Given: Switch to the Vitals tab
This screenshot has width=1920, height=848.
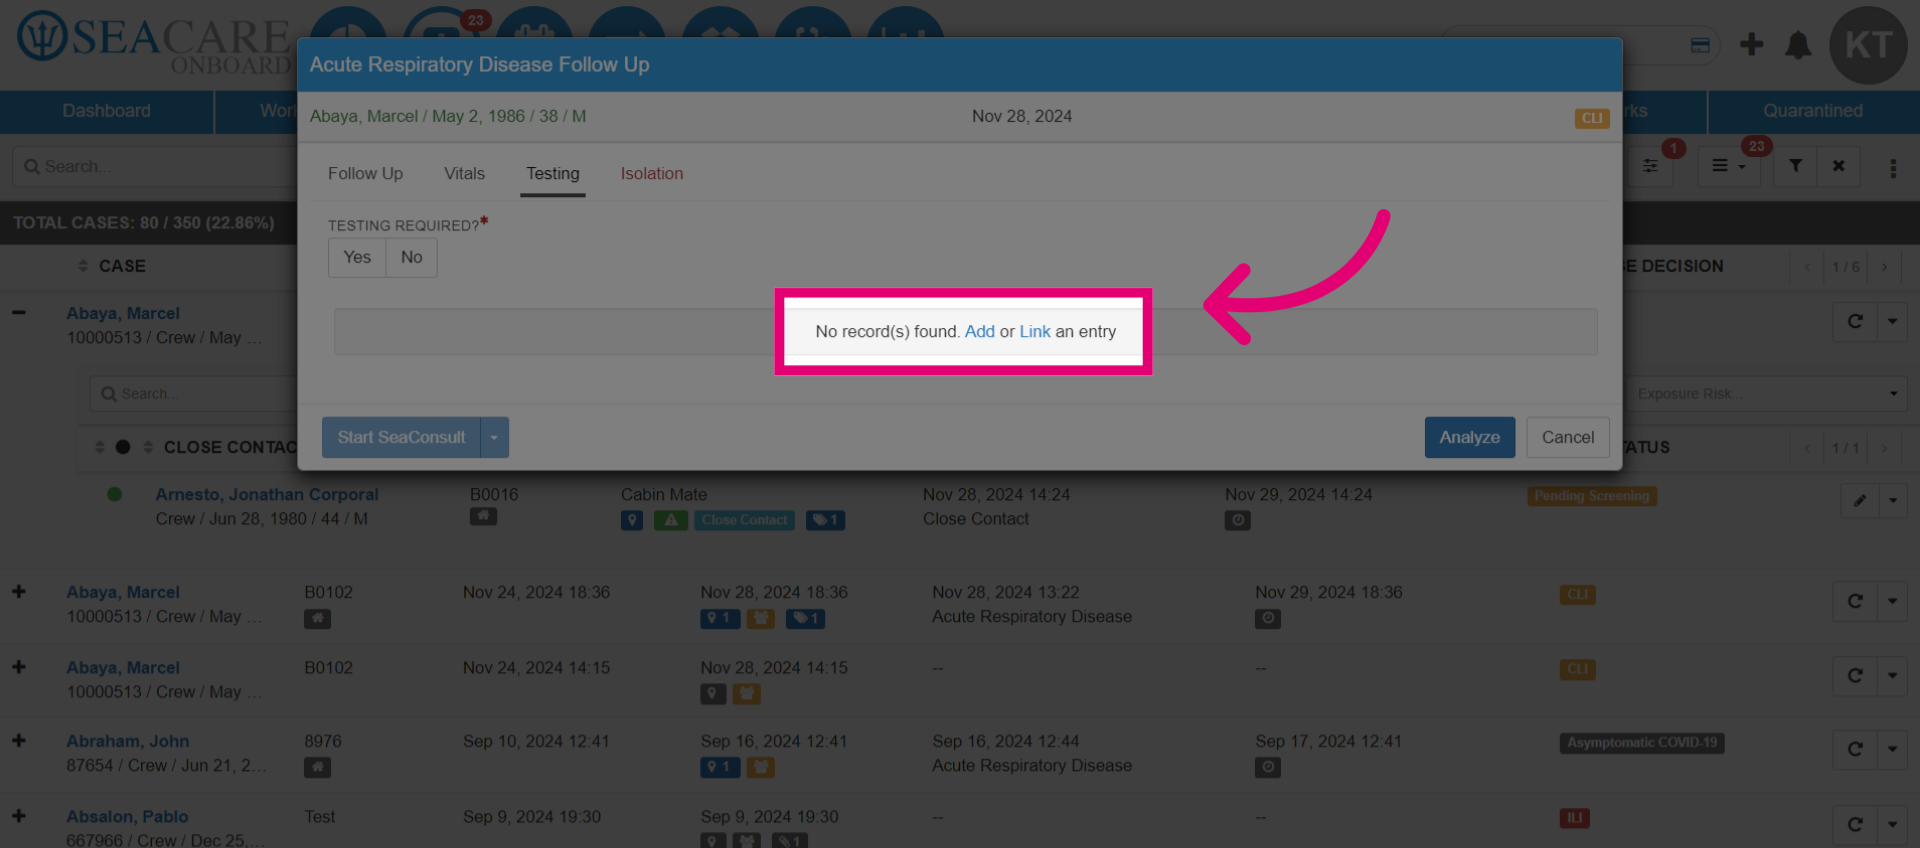Looking at the screenshot, I should pyautogui.click(x=464, y=173).
